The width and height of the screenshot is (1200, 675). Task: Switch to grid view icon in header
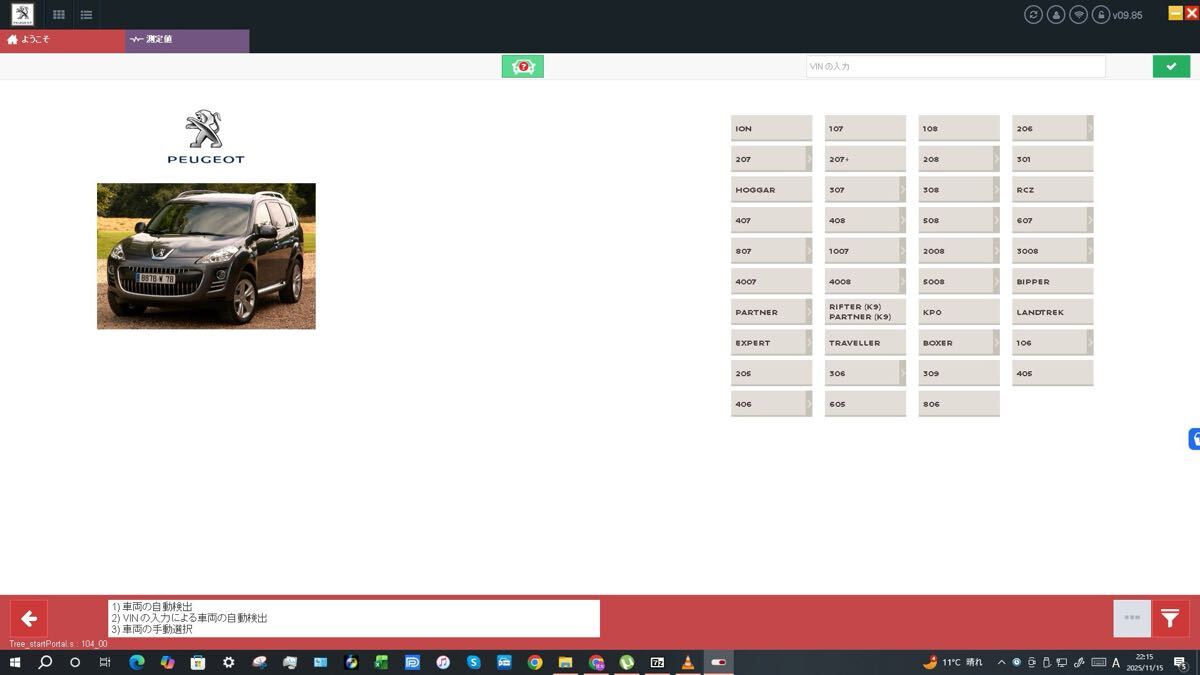coord(59,15)
